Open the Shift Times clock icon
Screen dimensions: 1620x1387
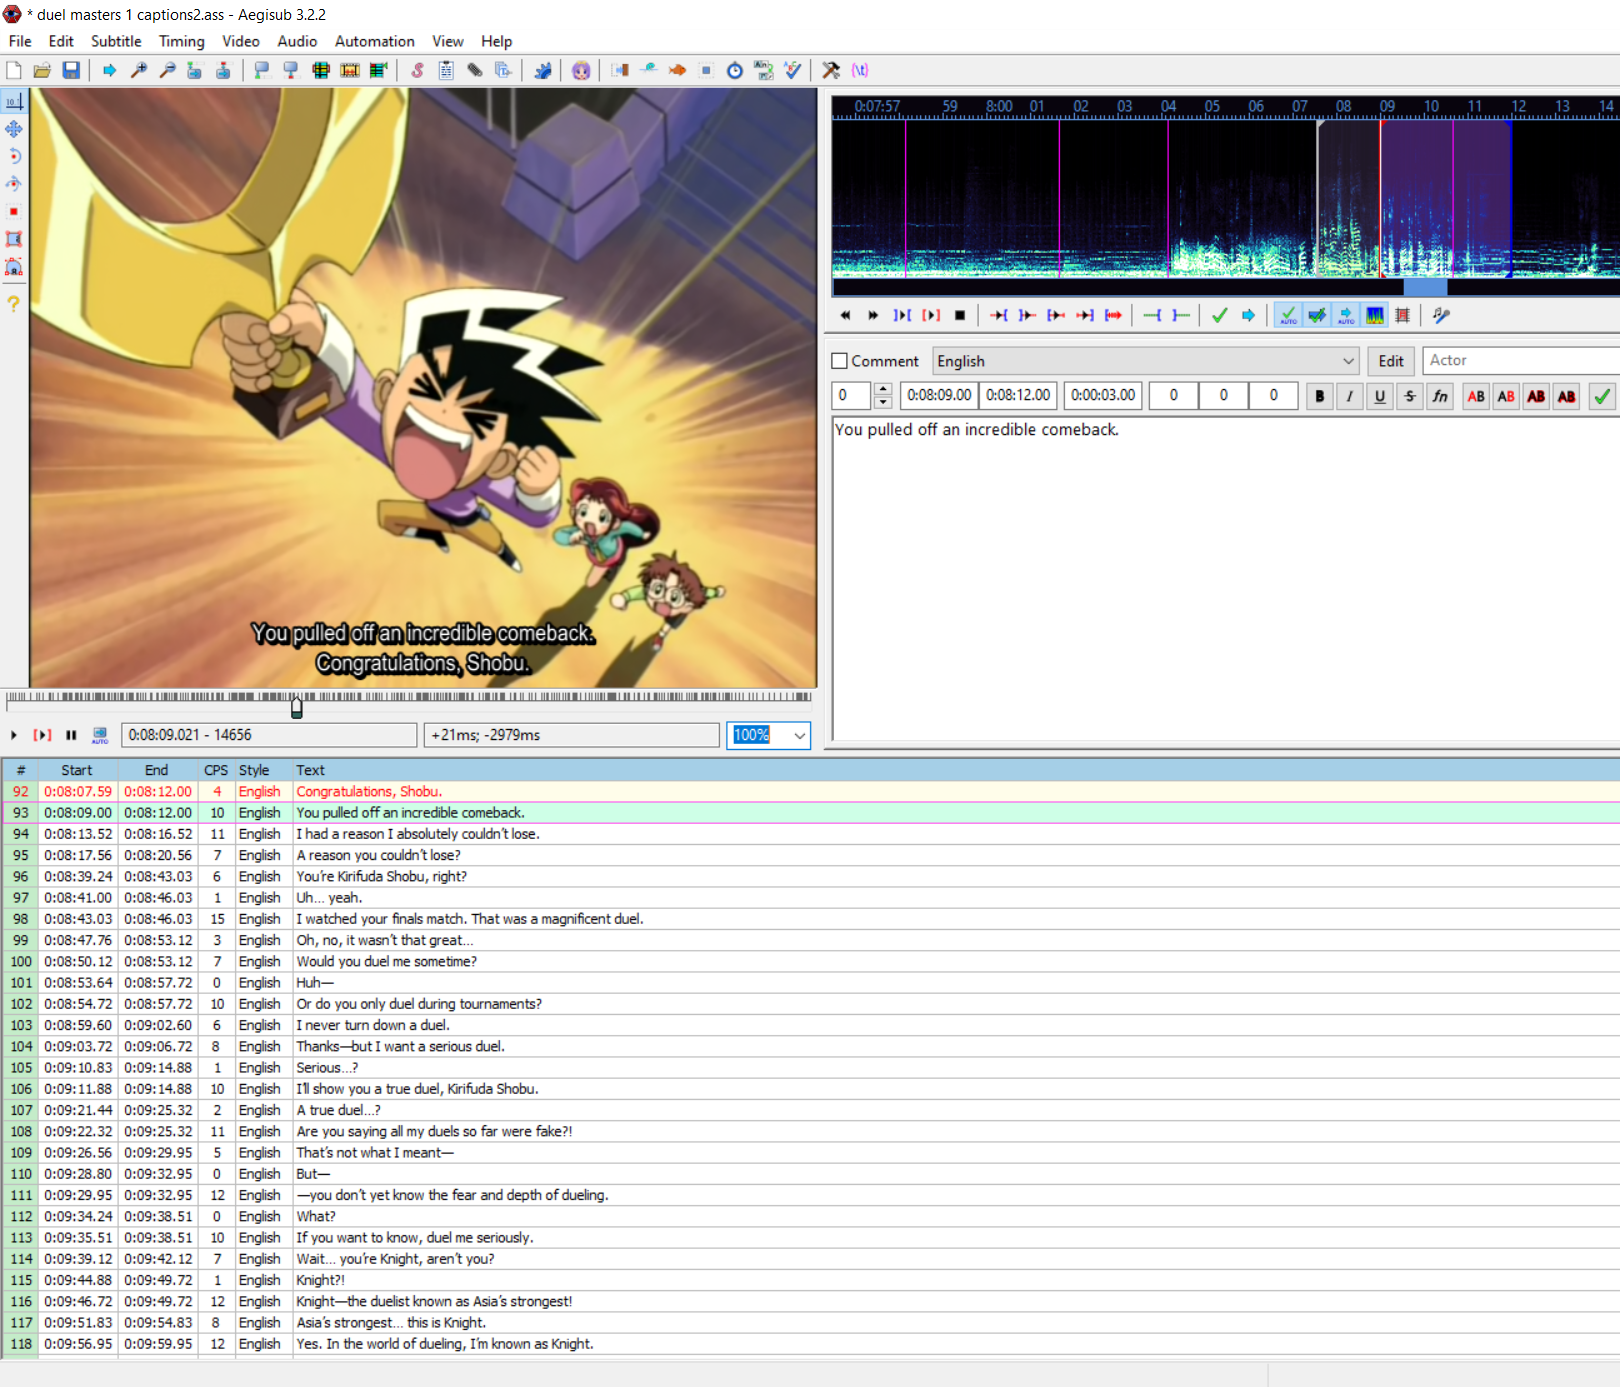(735, 70)
